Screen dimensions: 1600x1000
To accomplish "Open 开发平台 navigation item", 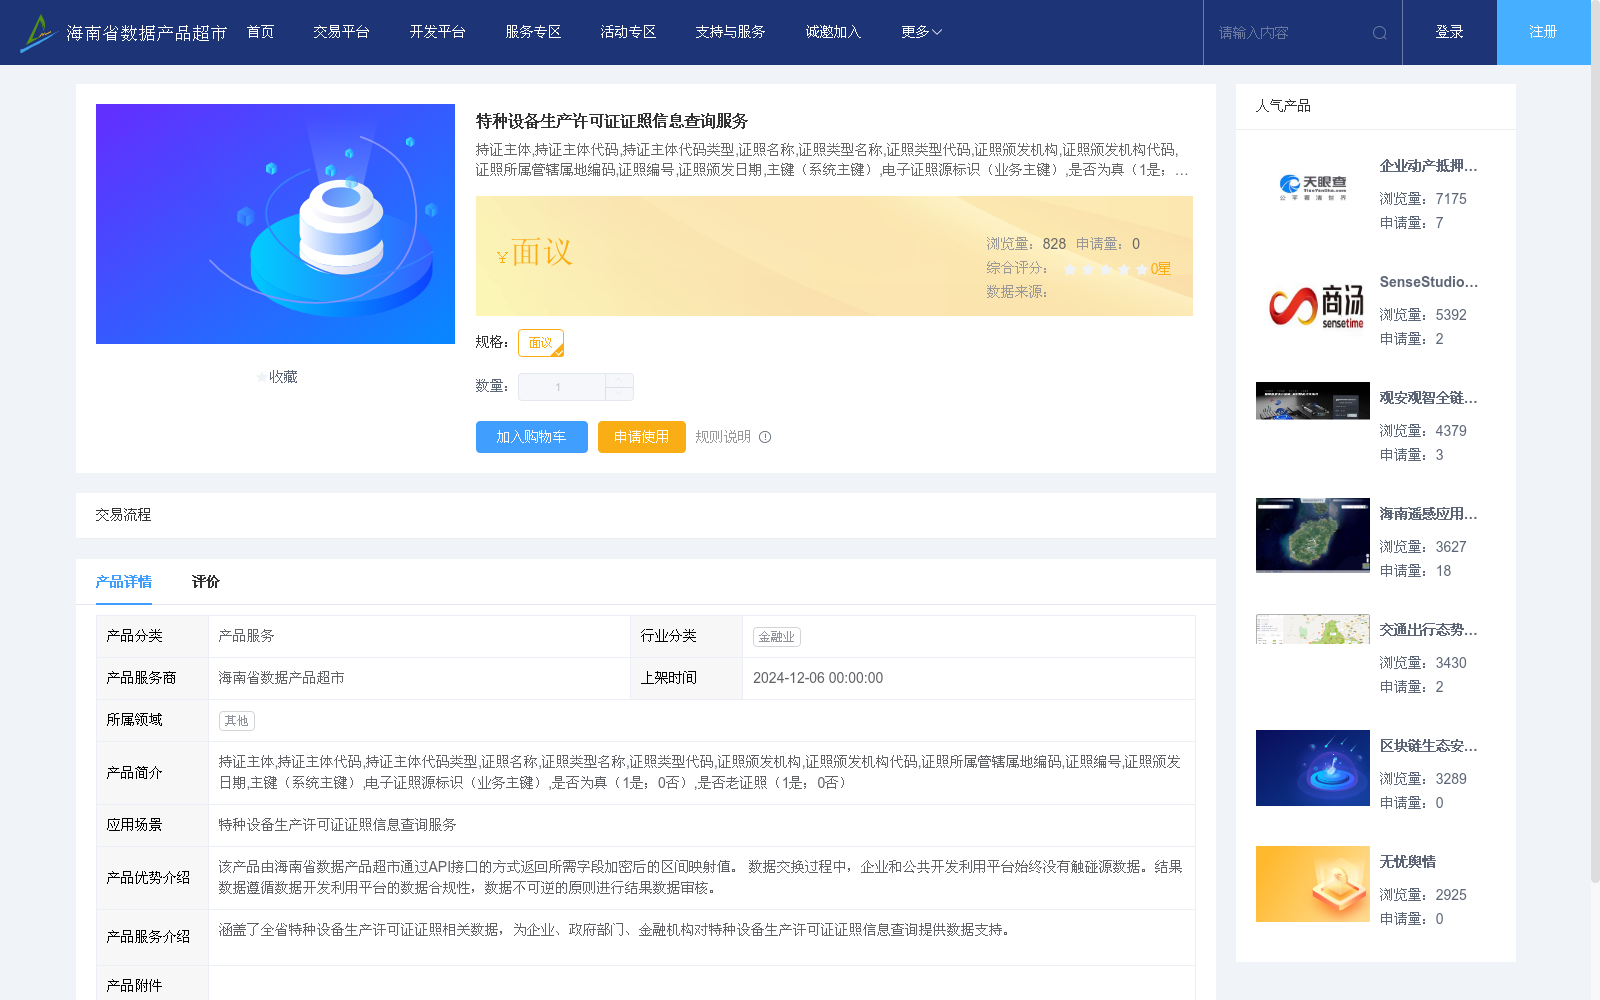I will 437,32.
